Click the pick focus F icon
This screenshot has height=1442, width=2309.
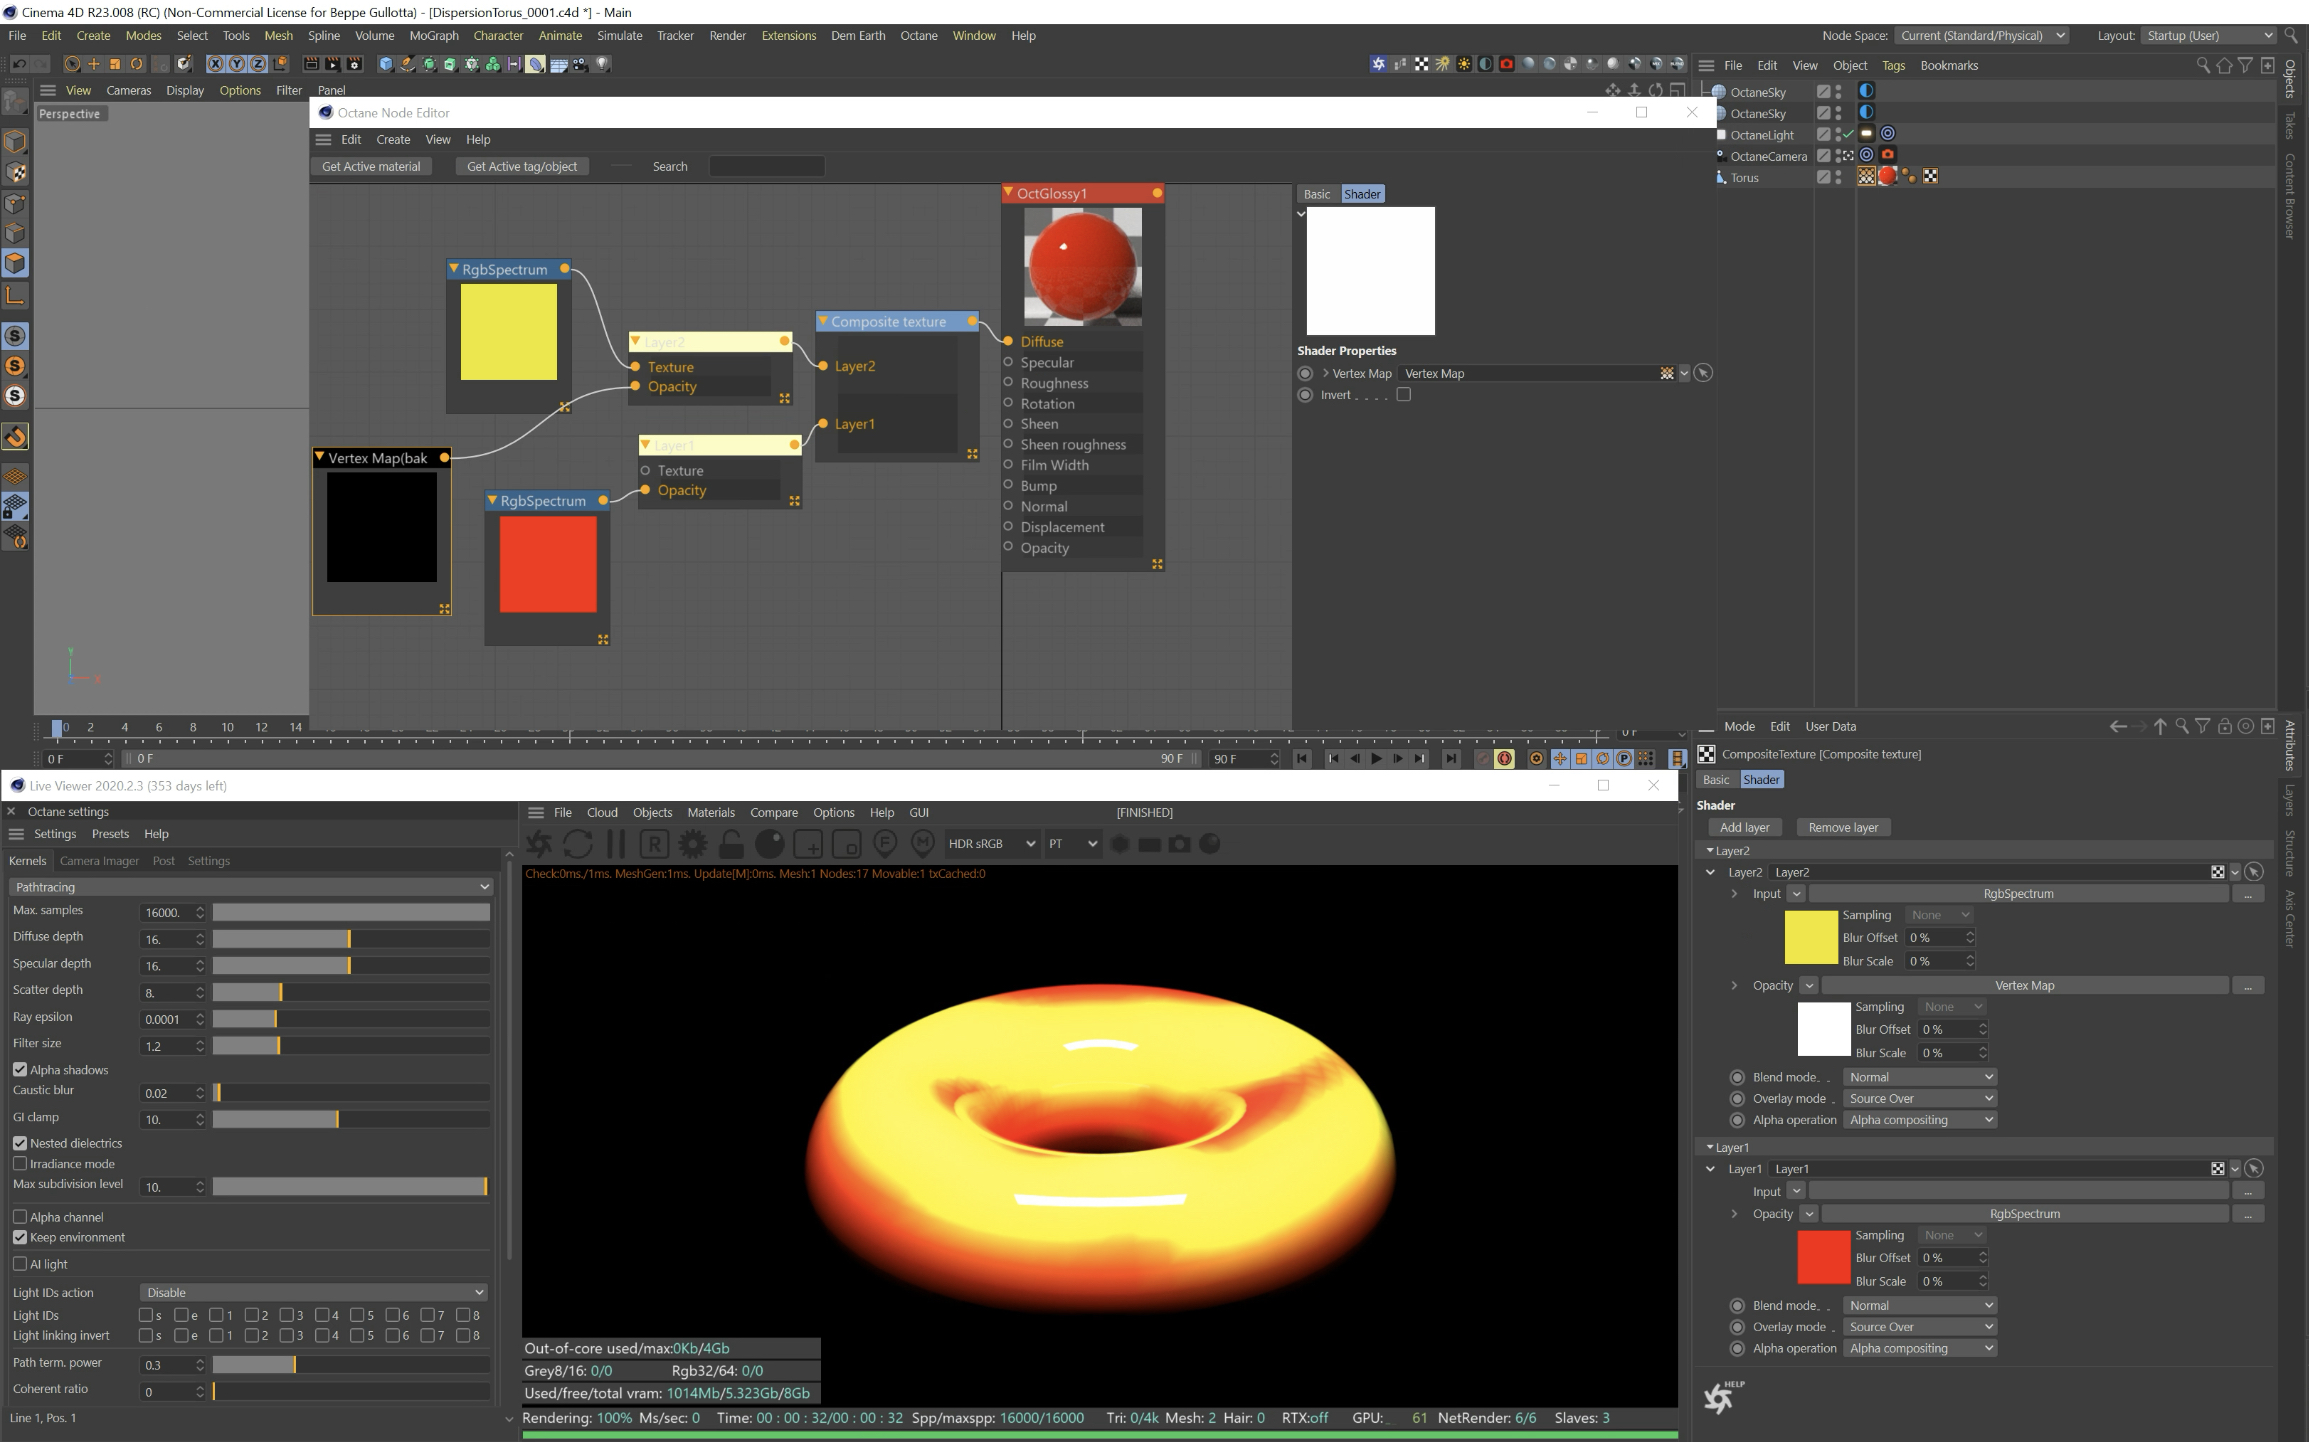pos(885,844)
